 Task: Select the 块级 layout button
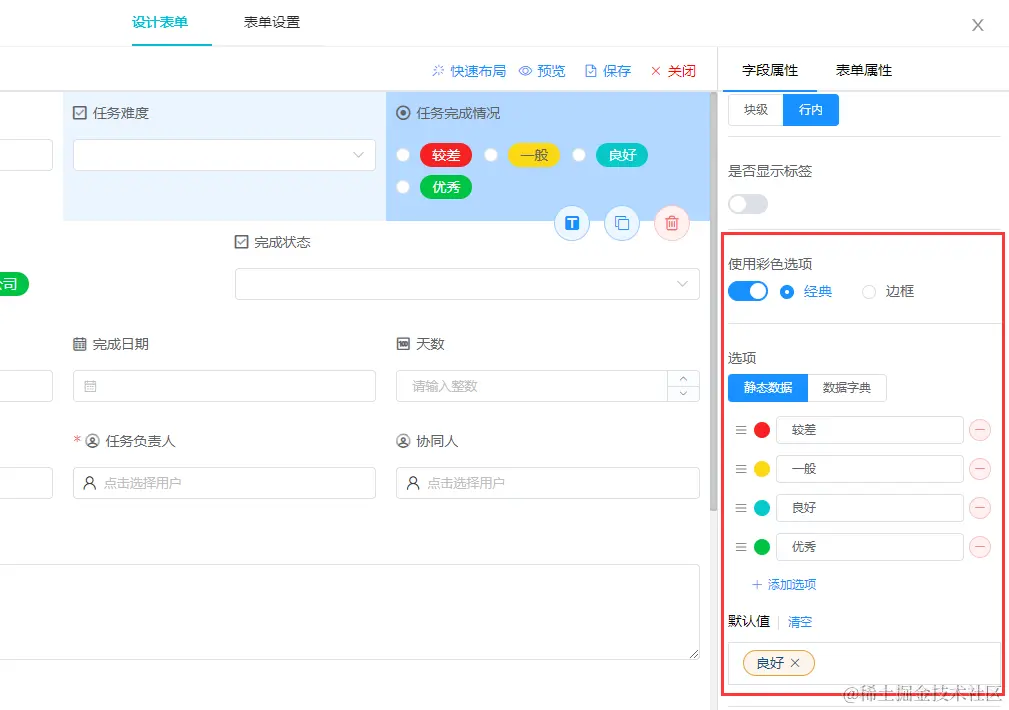click(755, 109)
